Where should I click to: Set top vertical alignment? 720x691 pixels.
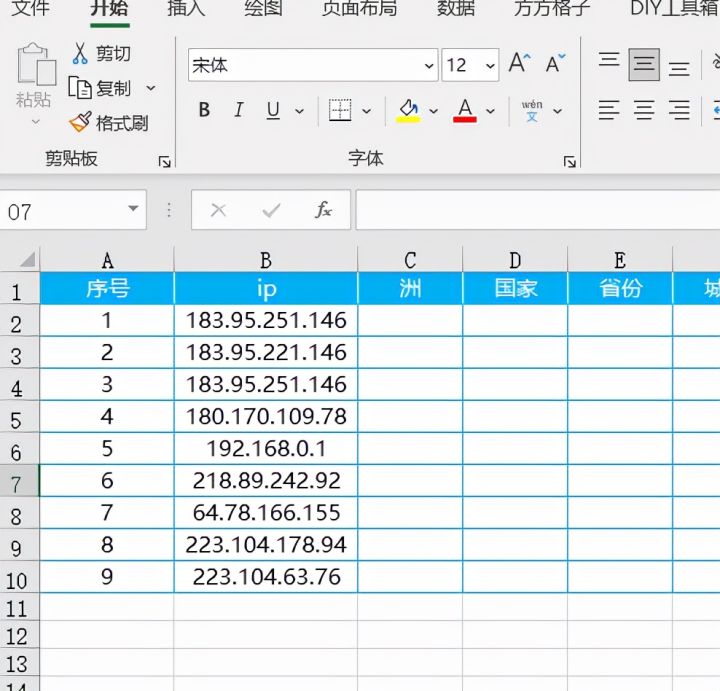pyautogui.click(x=609, y=61)
